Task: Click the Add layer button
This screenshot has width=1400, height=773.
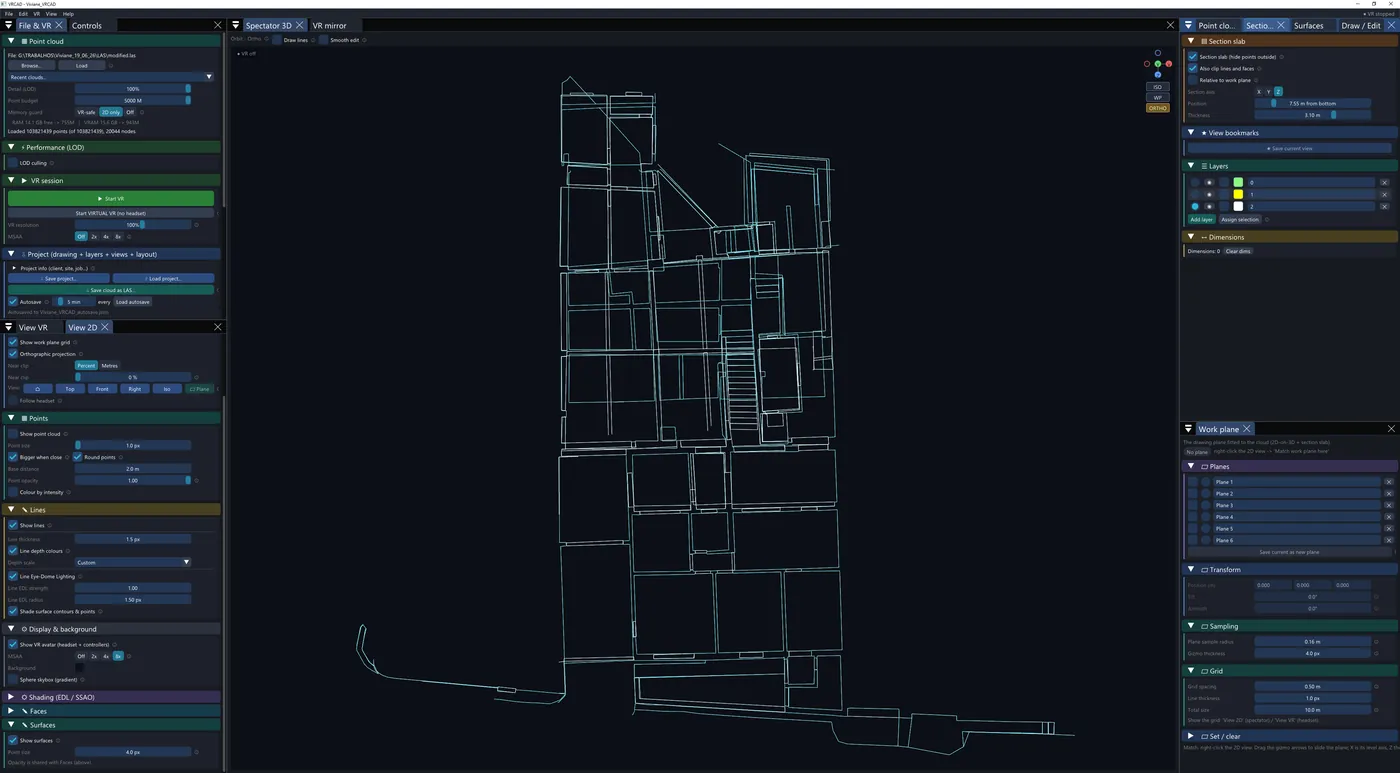Action: [1201, 219]
